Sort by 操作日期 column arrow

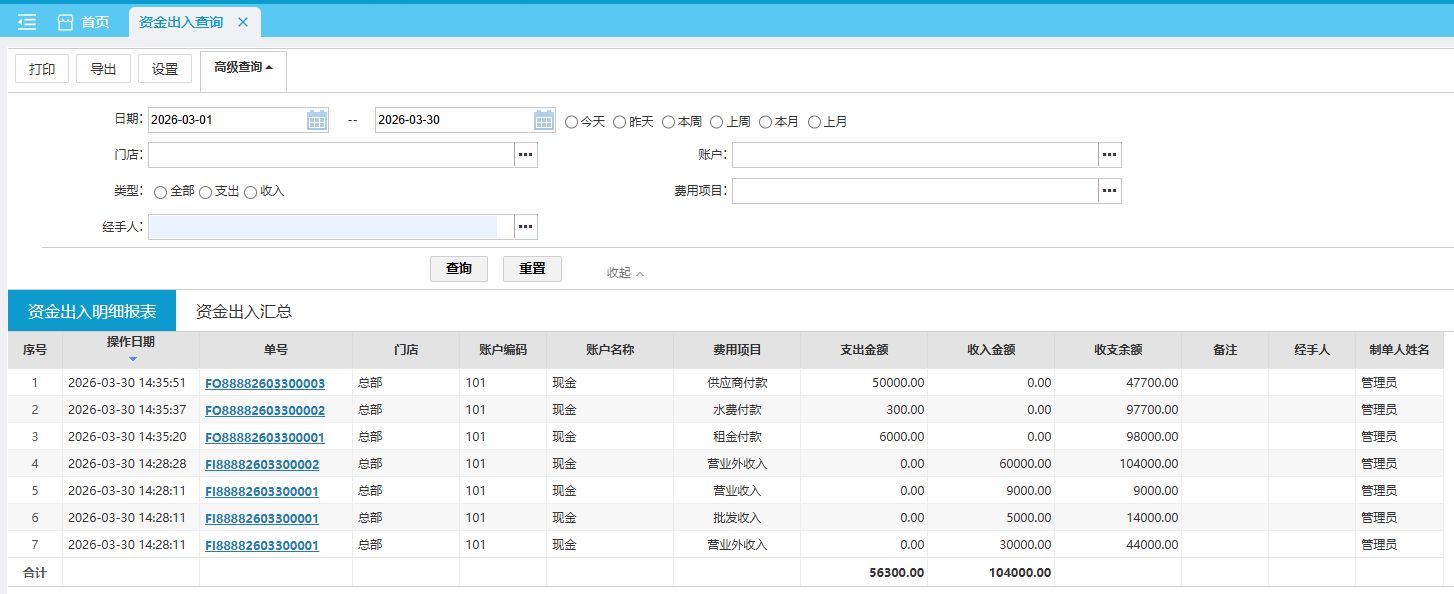(132, 358)
